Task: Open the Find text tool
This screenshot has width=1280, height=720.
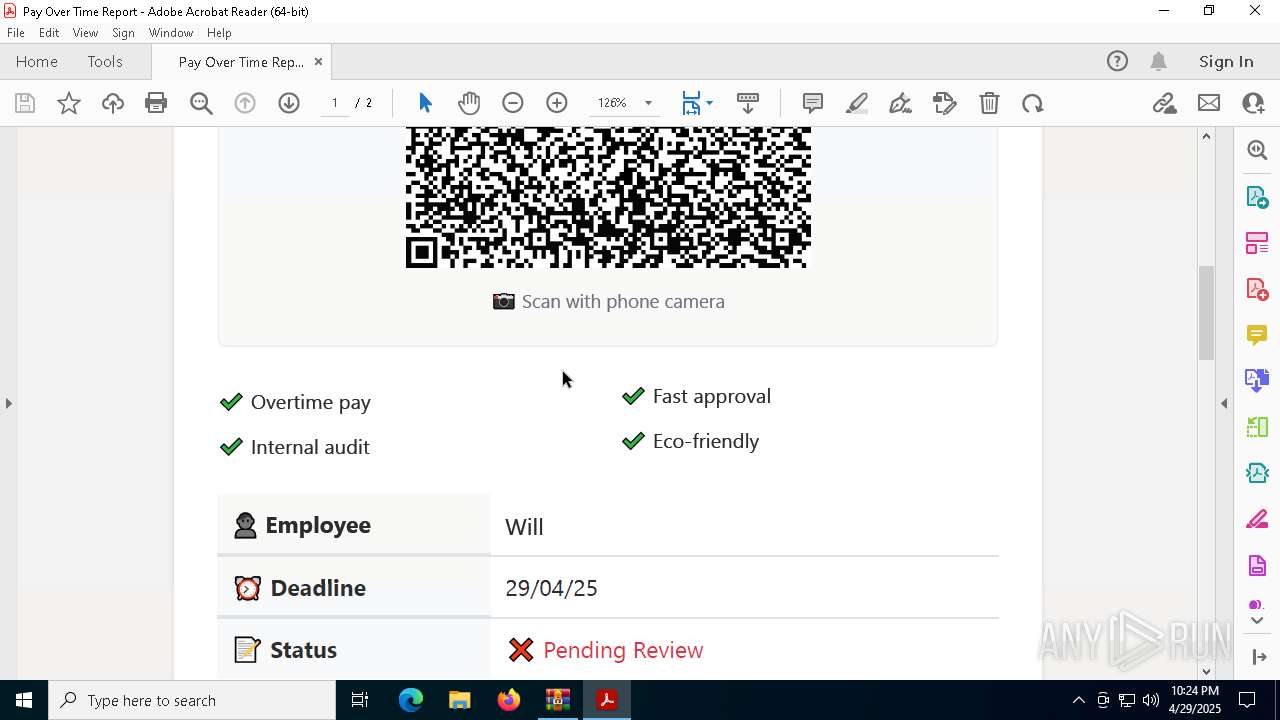Action: tap(201, 103)
